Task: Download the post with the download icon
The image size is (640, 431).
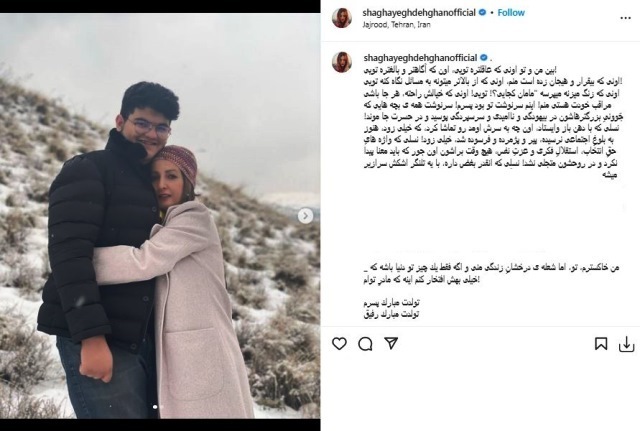Action: (x=627, y=344)
